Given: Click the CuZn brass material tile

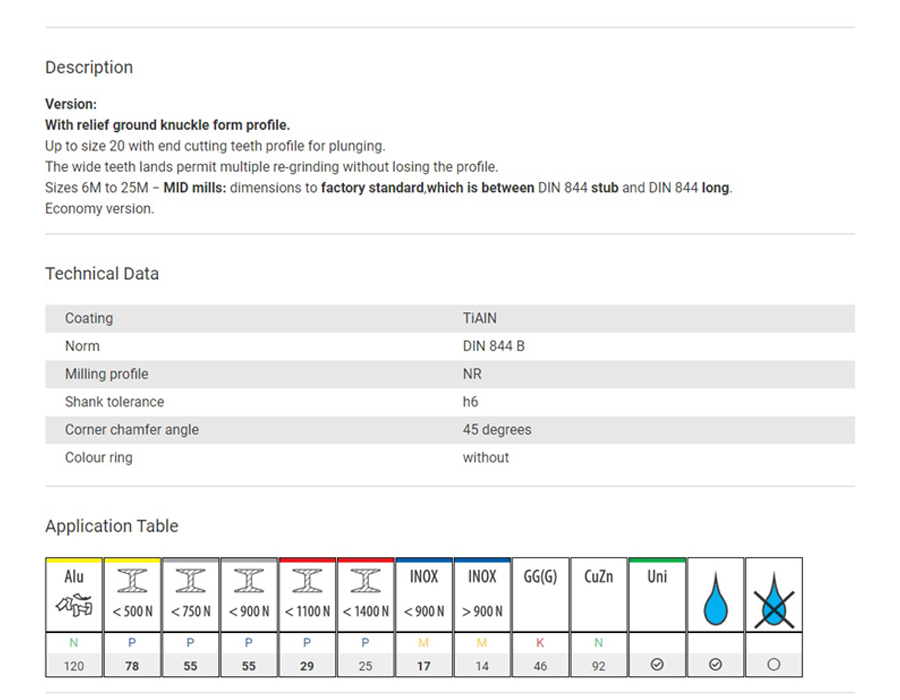Looking at the screenshot, I should [x=598, y=595].
